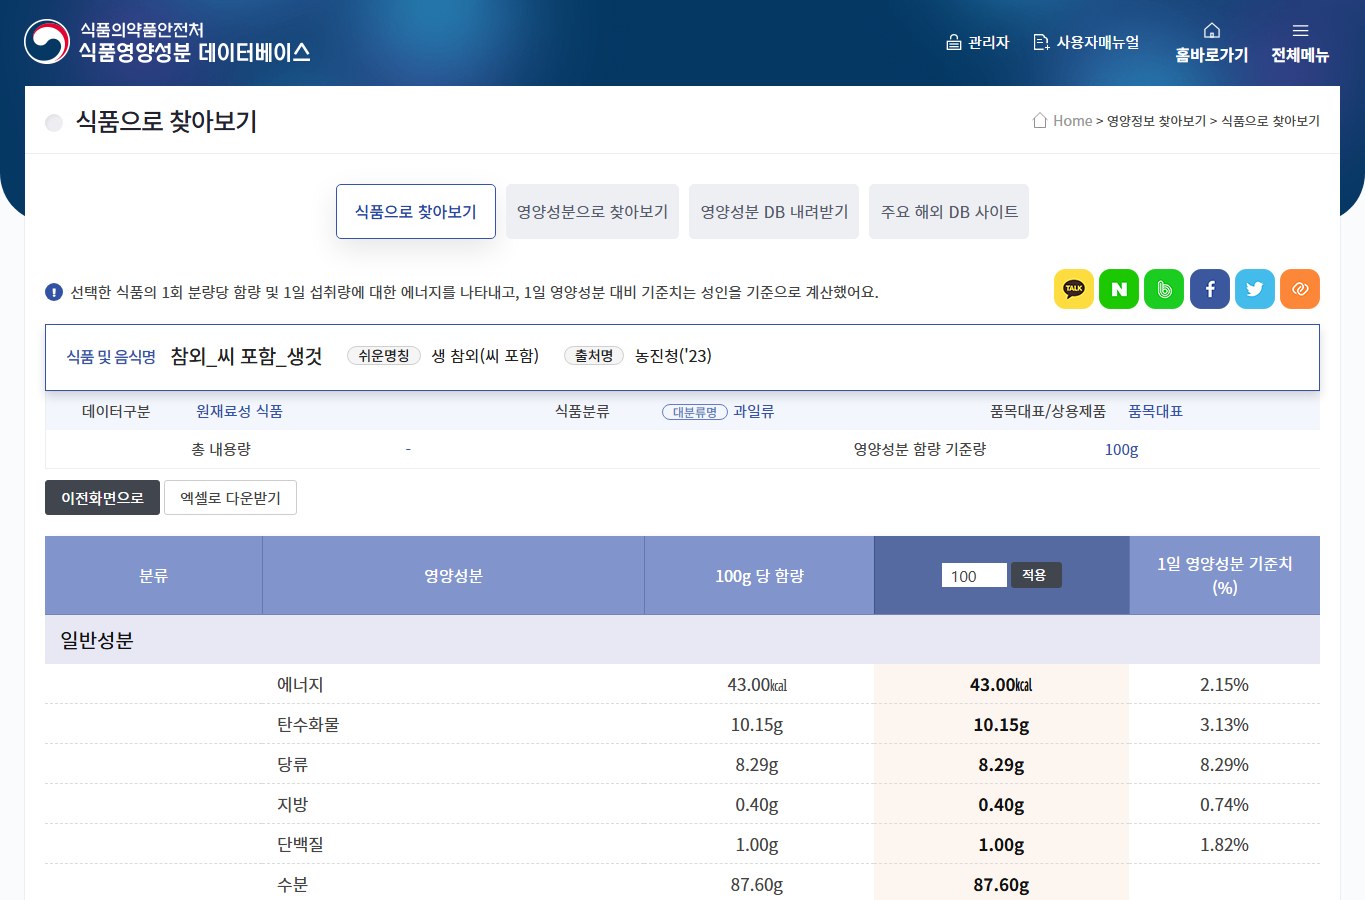This screenshot has width=1365, height=900.
Task: Click 당류 row label
Action: (292, 765)
